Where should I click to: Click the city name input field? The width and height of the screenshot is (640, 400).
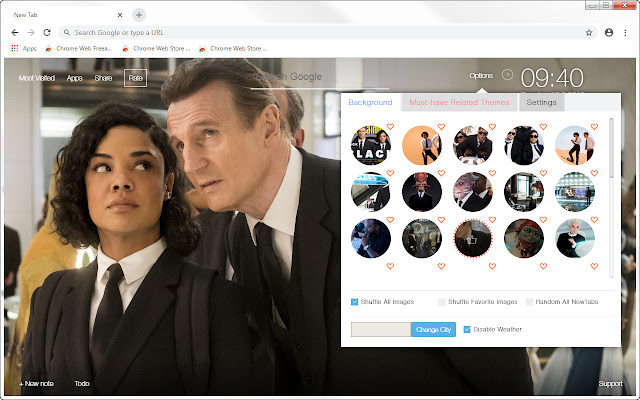click(381, 329)
